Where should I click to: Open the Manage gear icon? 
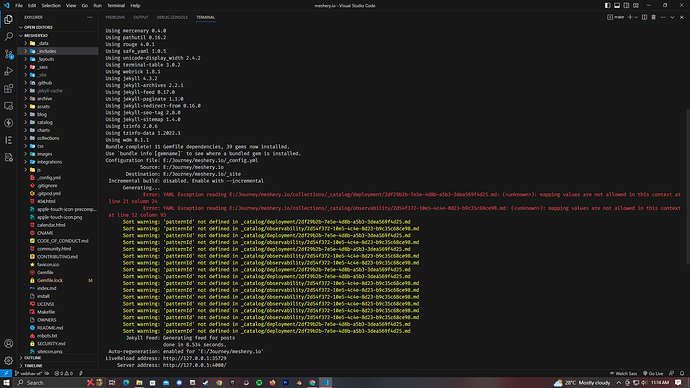8,361
